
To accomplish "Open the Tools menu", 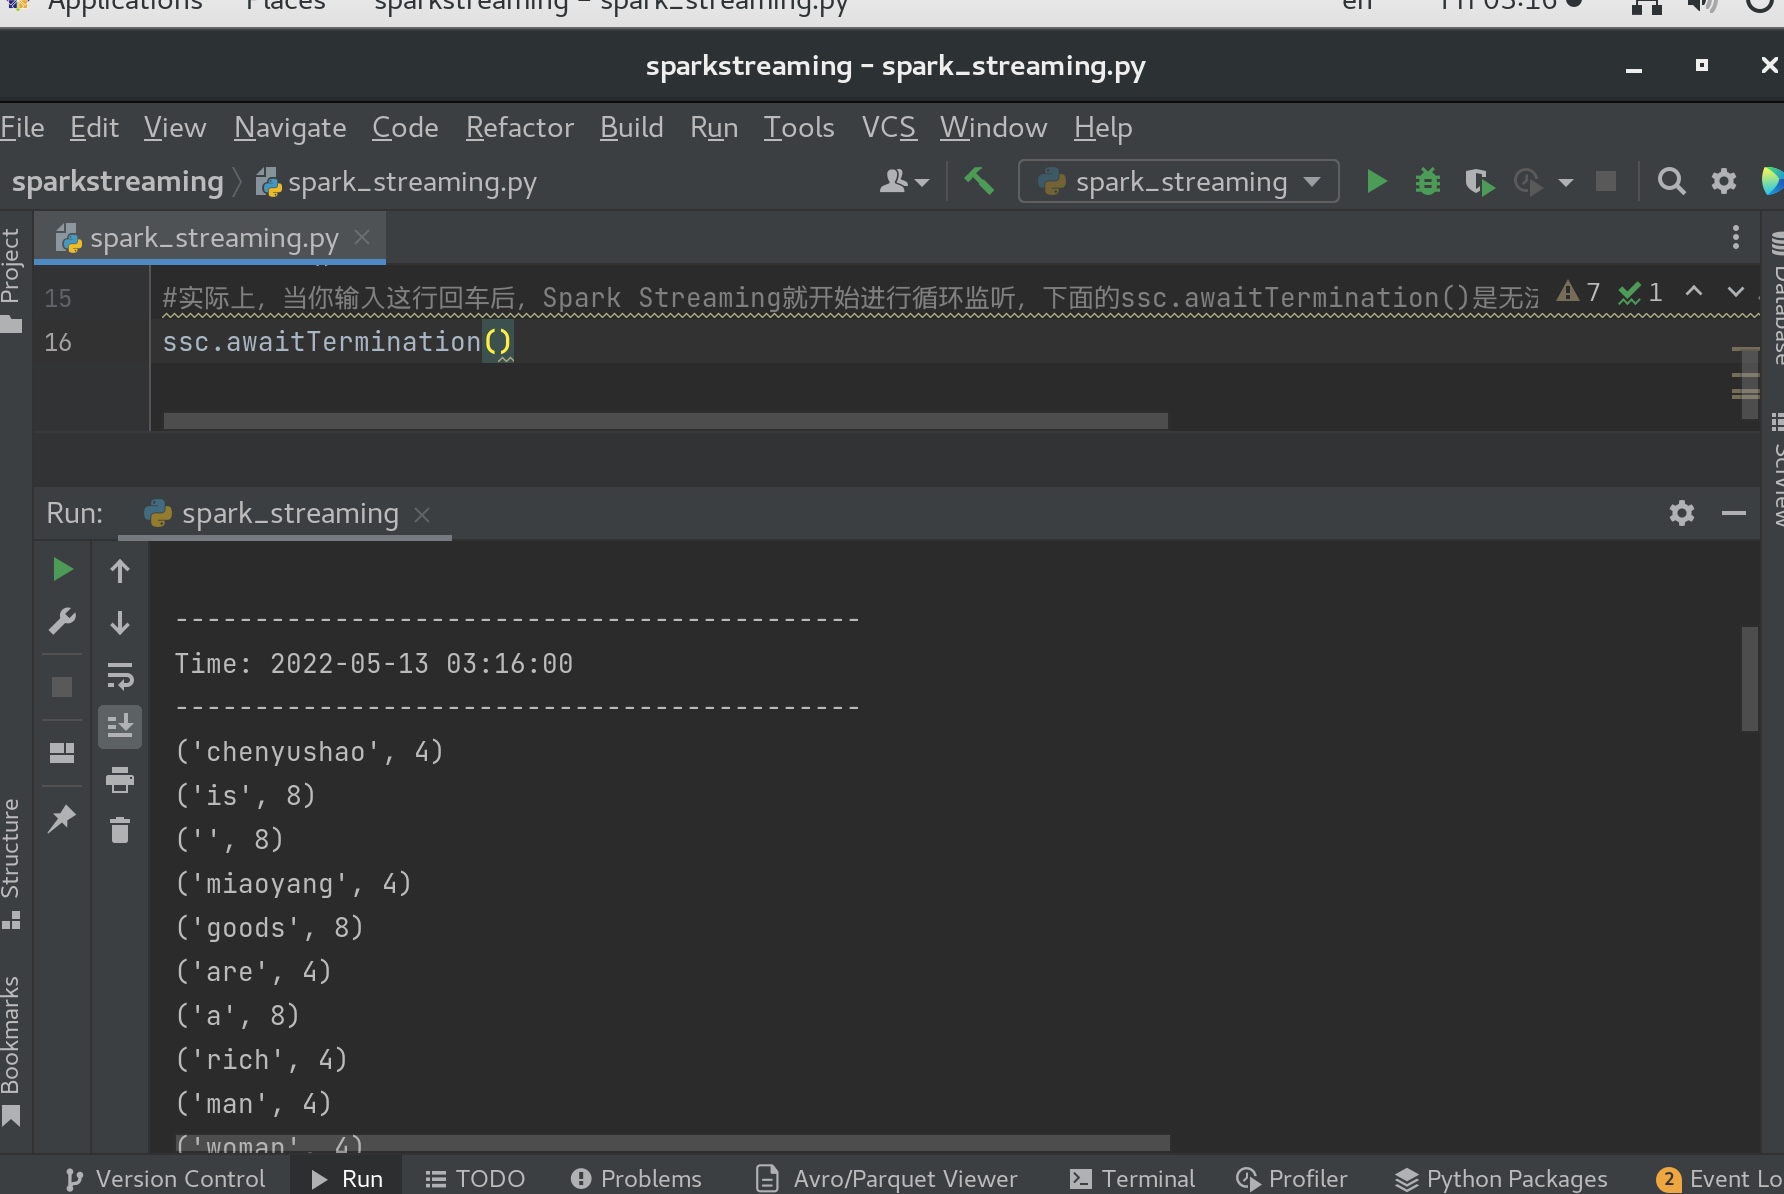I will click(799, 127).
